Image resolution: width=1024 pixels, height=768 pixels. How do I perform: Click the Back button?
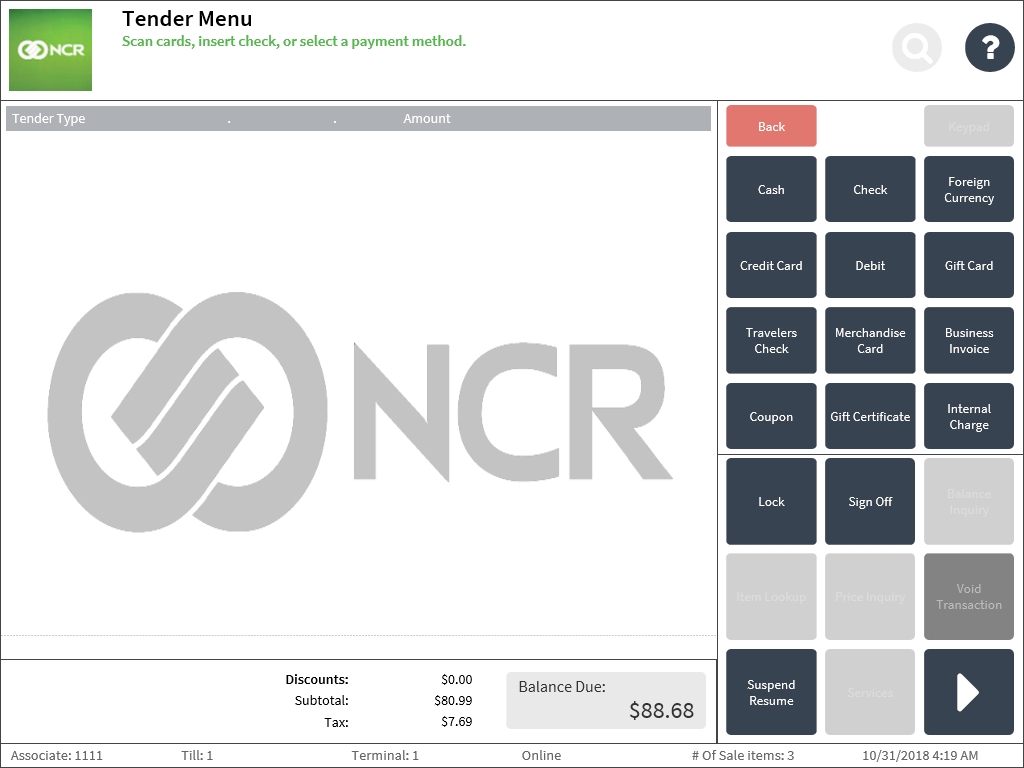771,126
